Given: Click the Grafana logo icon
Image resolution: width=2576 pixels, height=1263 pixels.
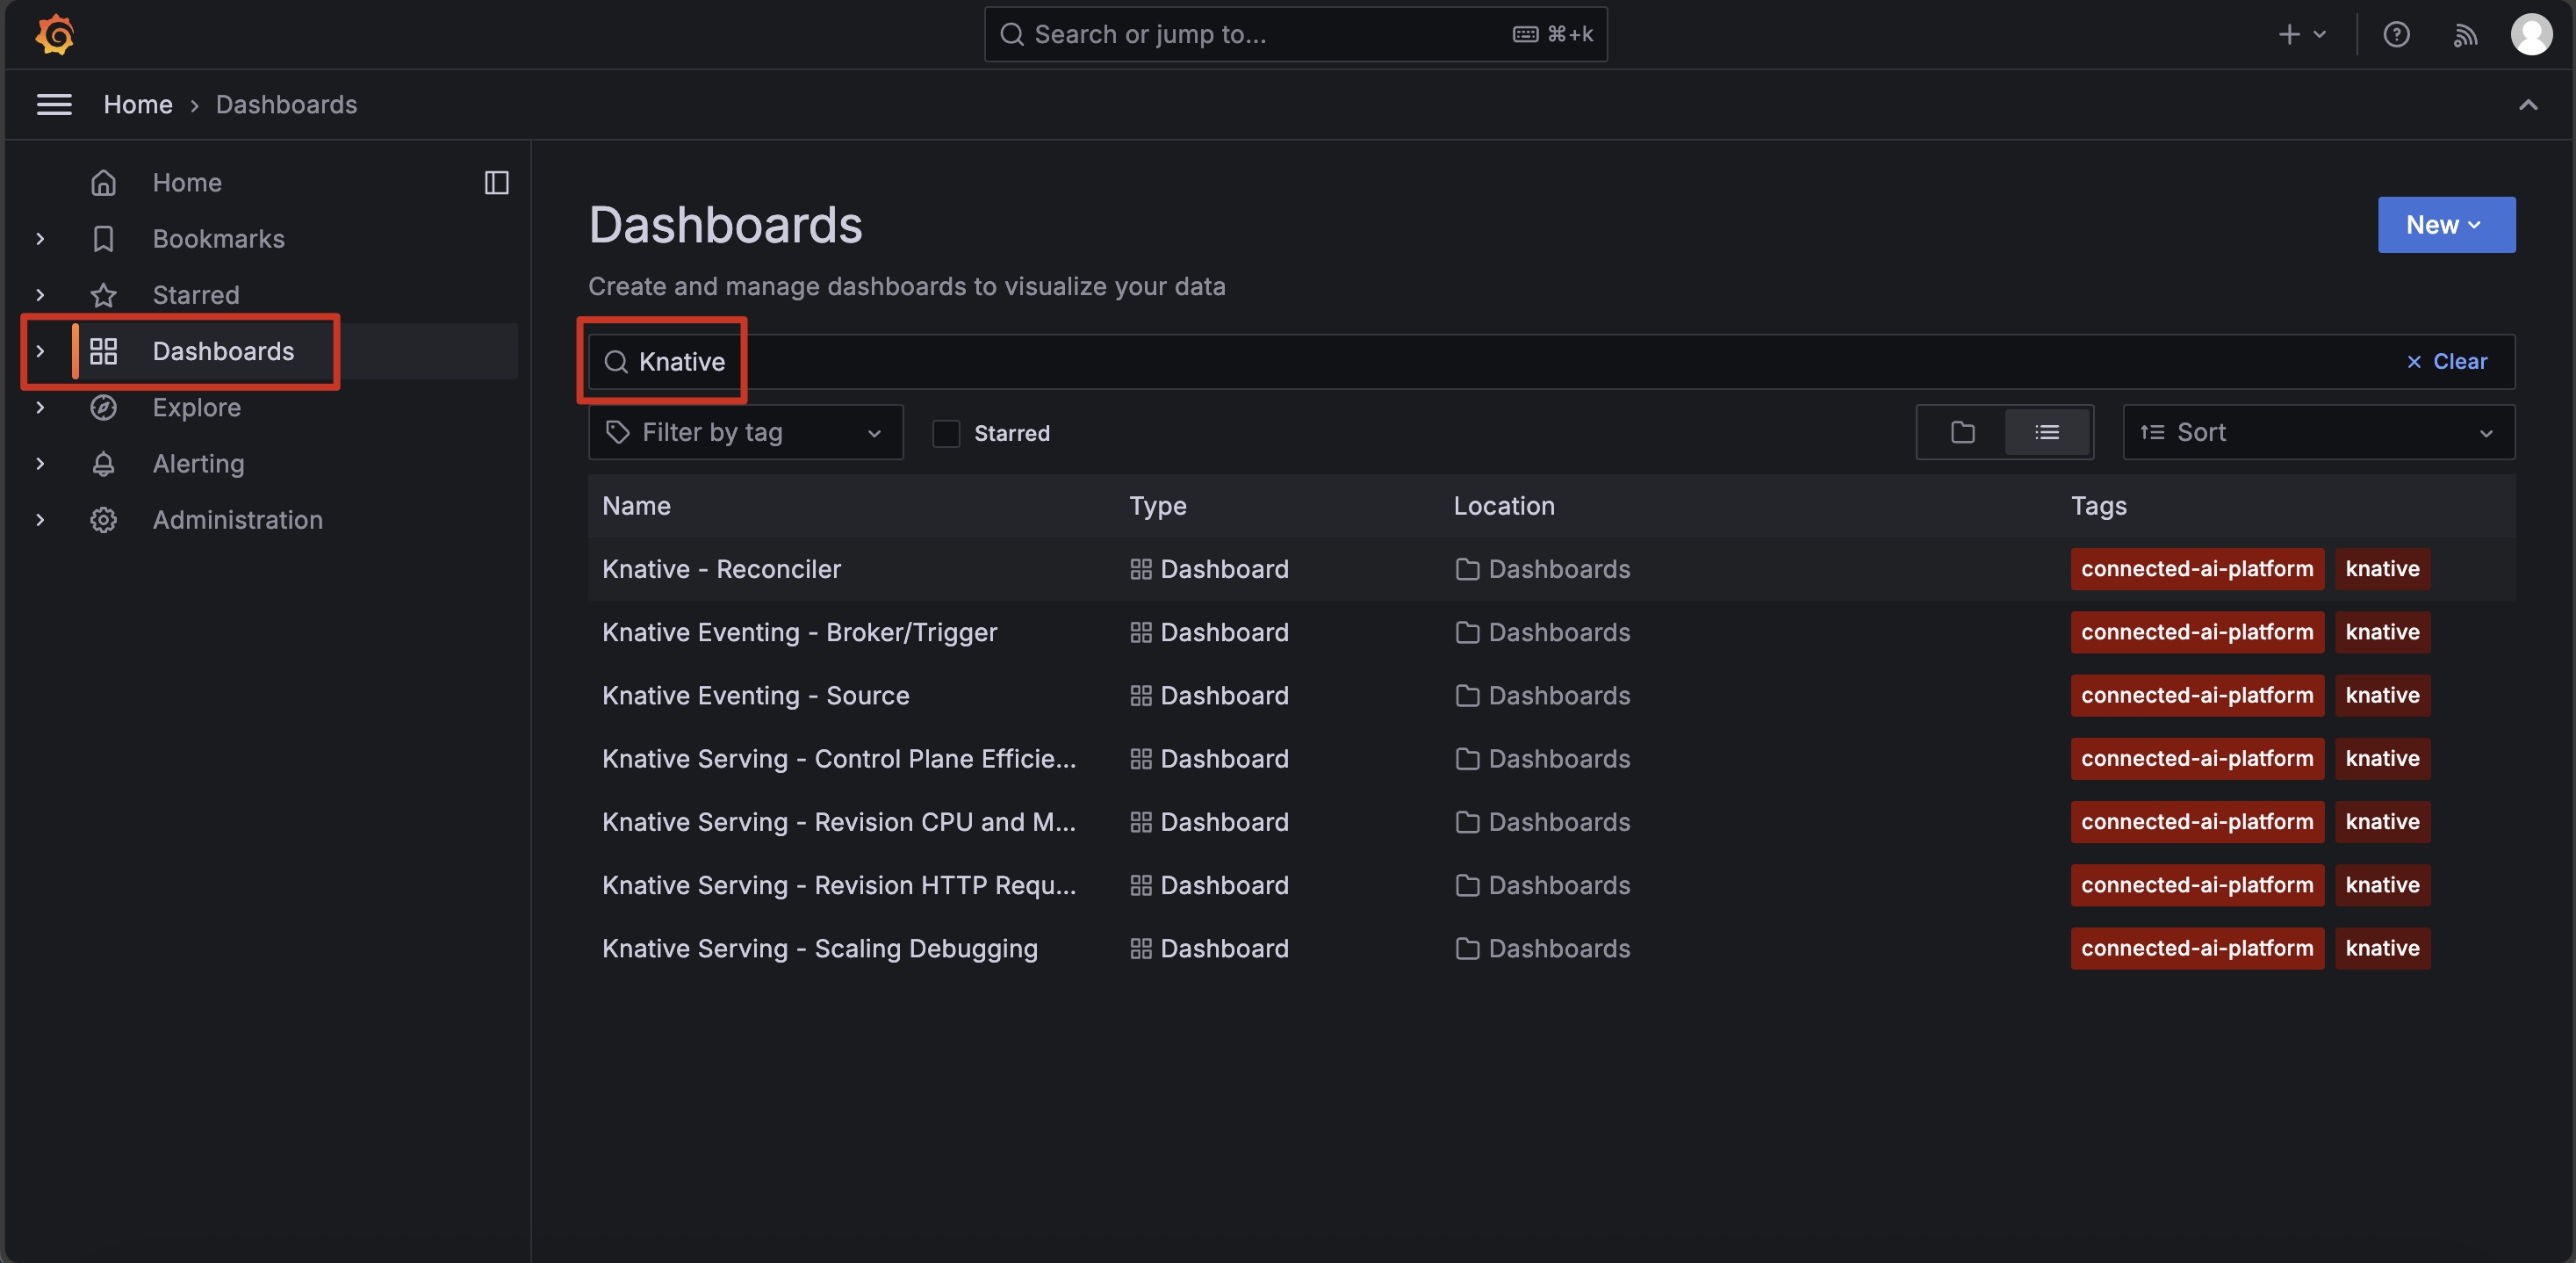Looking at the screenshot, I should [x=54, y=34].
